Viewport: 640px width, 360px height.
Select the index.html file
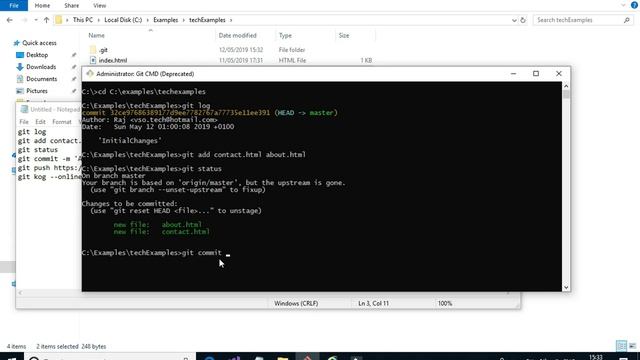pos(113,60)
